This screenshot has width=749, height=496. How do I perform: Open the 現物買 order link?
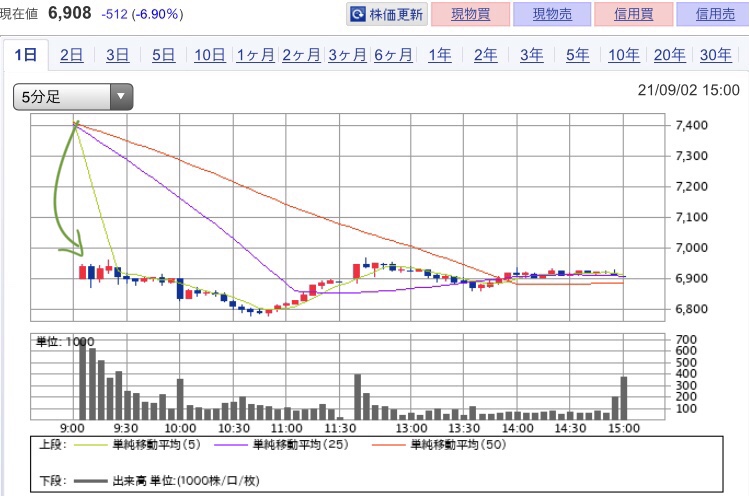tap(471, 14)
